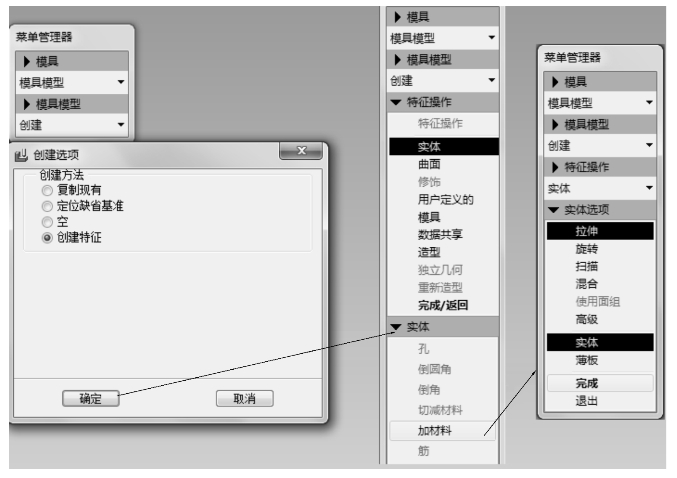Expand the 模具 header in right menu manager
The height and width of the screenshot is (478, 677).
click(601, 82)
